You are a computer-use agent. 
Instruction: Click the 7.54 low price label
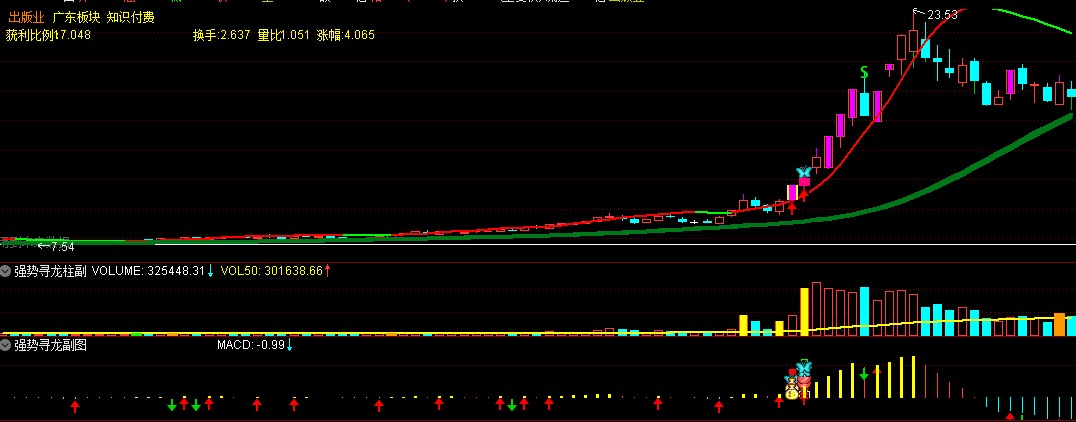[x=60, y=246]
